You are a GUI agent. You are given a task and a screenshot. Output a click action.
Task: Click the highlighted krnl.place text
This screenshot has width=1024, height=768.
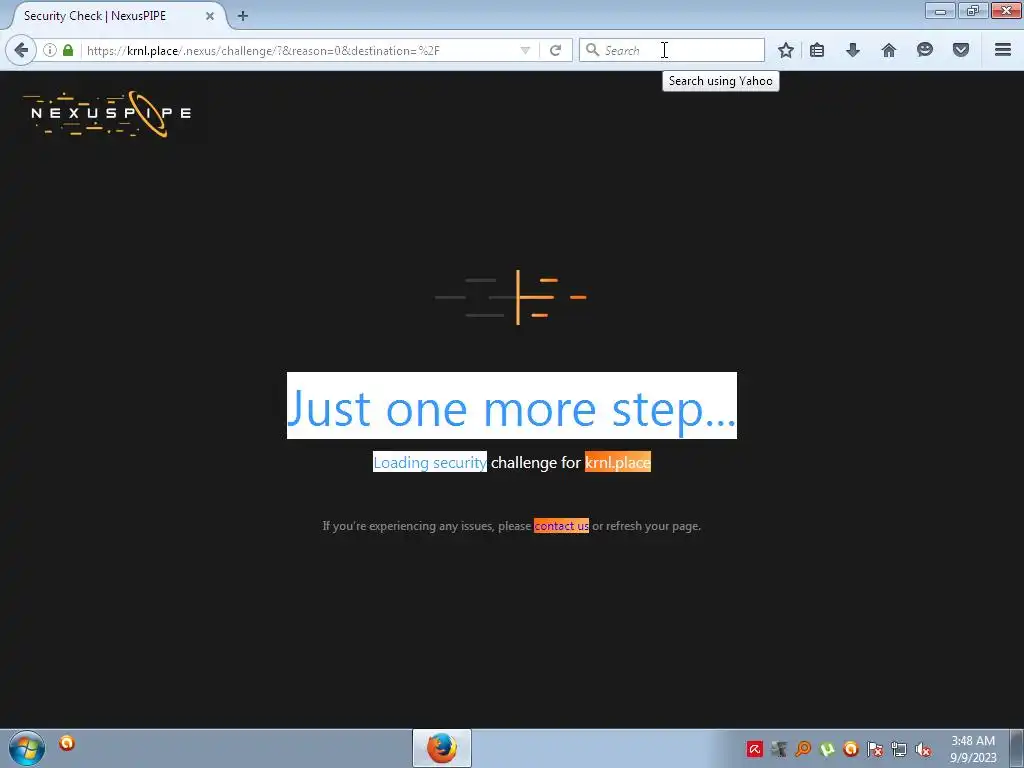tap(618, 462)
